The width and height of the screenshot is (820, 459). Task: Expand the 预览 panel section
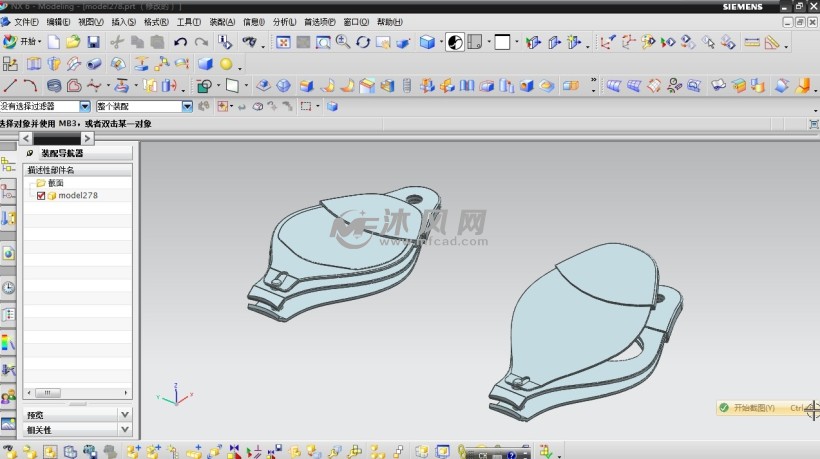pyautogui.click(x=124, y=414)
